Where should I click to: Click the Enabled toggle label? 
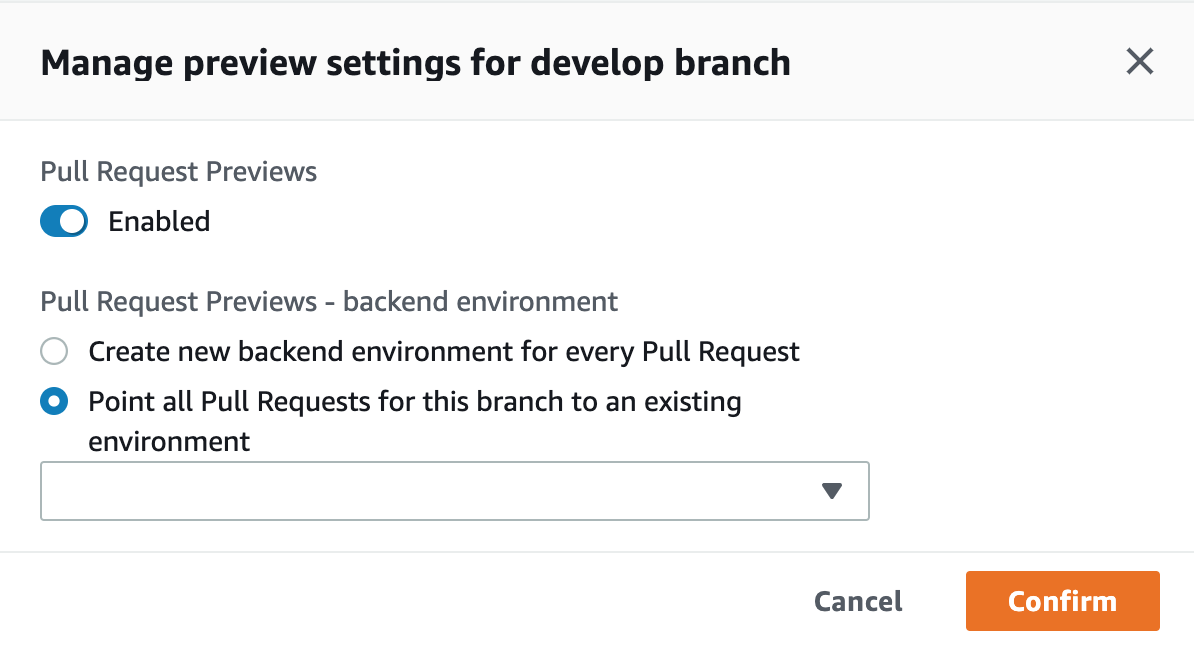[159, 221]
